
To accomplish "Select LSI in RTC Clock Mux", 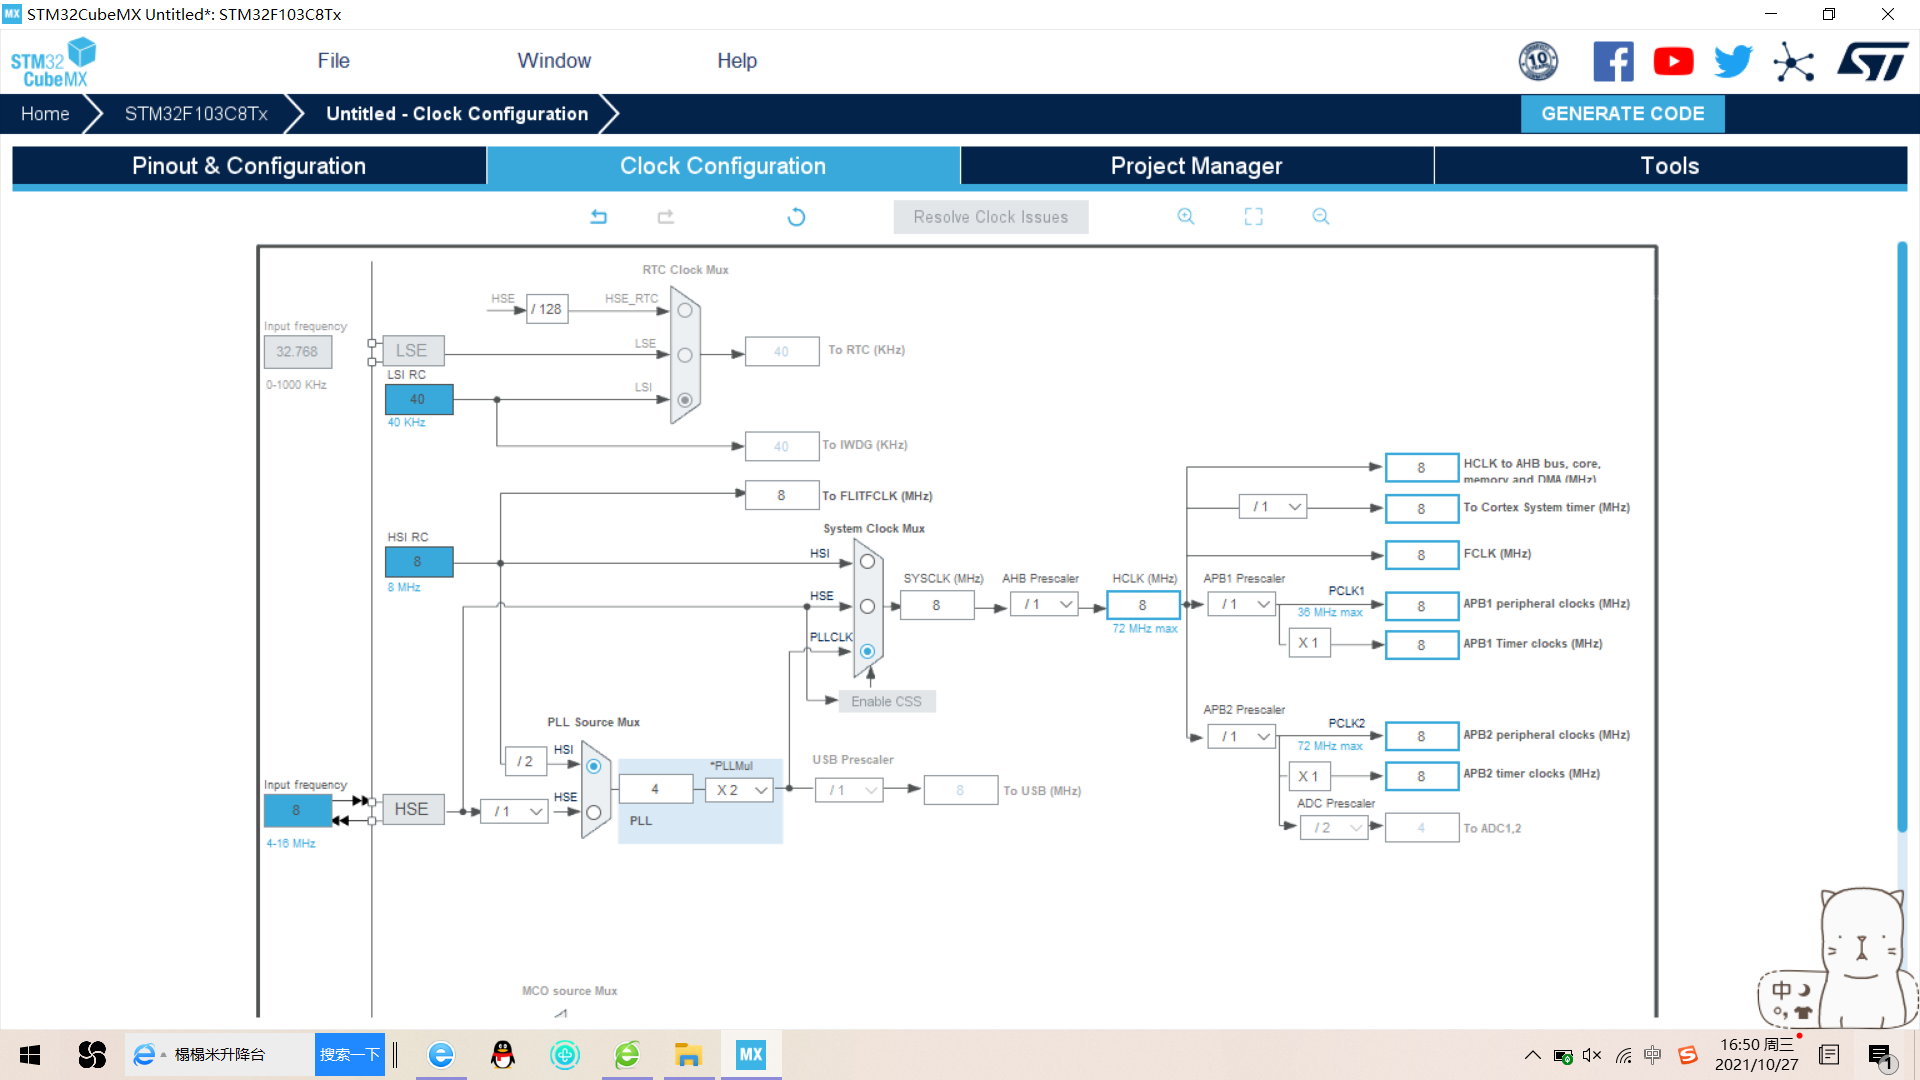I will (685, 400).
